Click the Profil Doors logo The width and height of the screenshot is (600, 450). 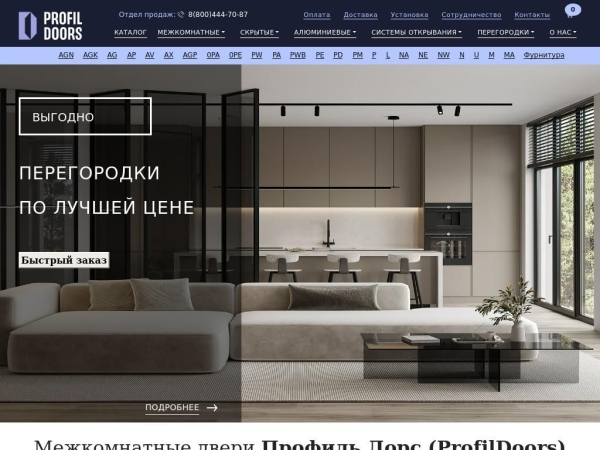click(x=51, y=26)
